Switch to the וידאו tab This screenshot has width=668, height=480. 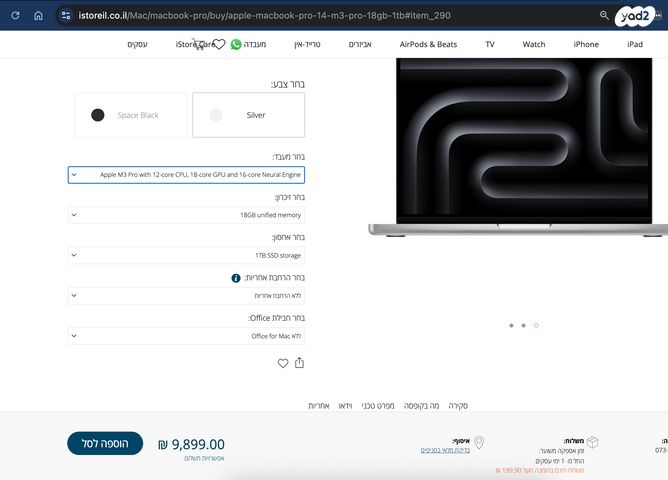point(345,405)
